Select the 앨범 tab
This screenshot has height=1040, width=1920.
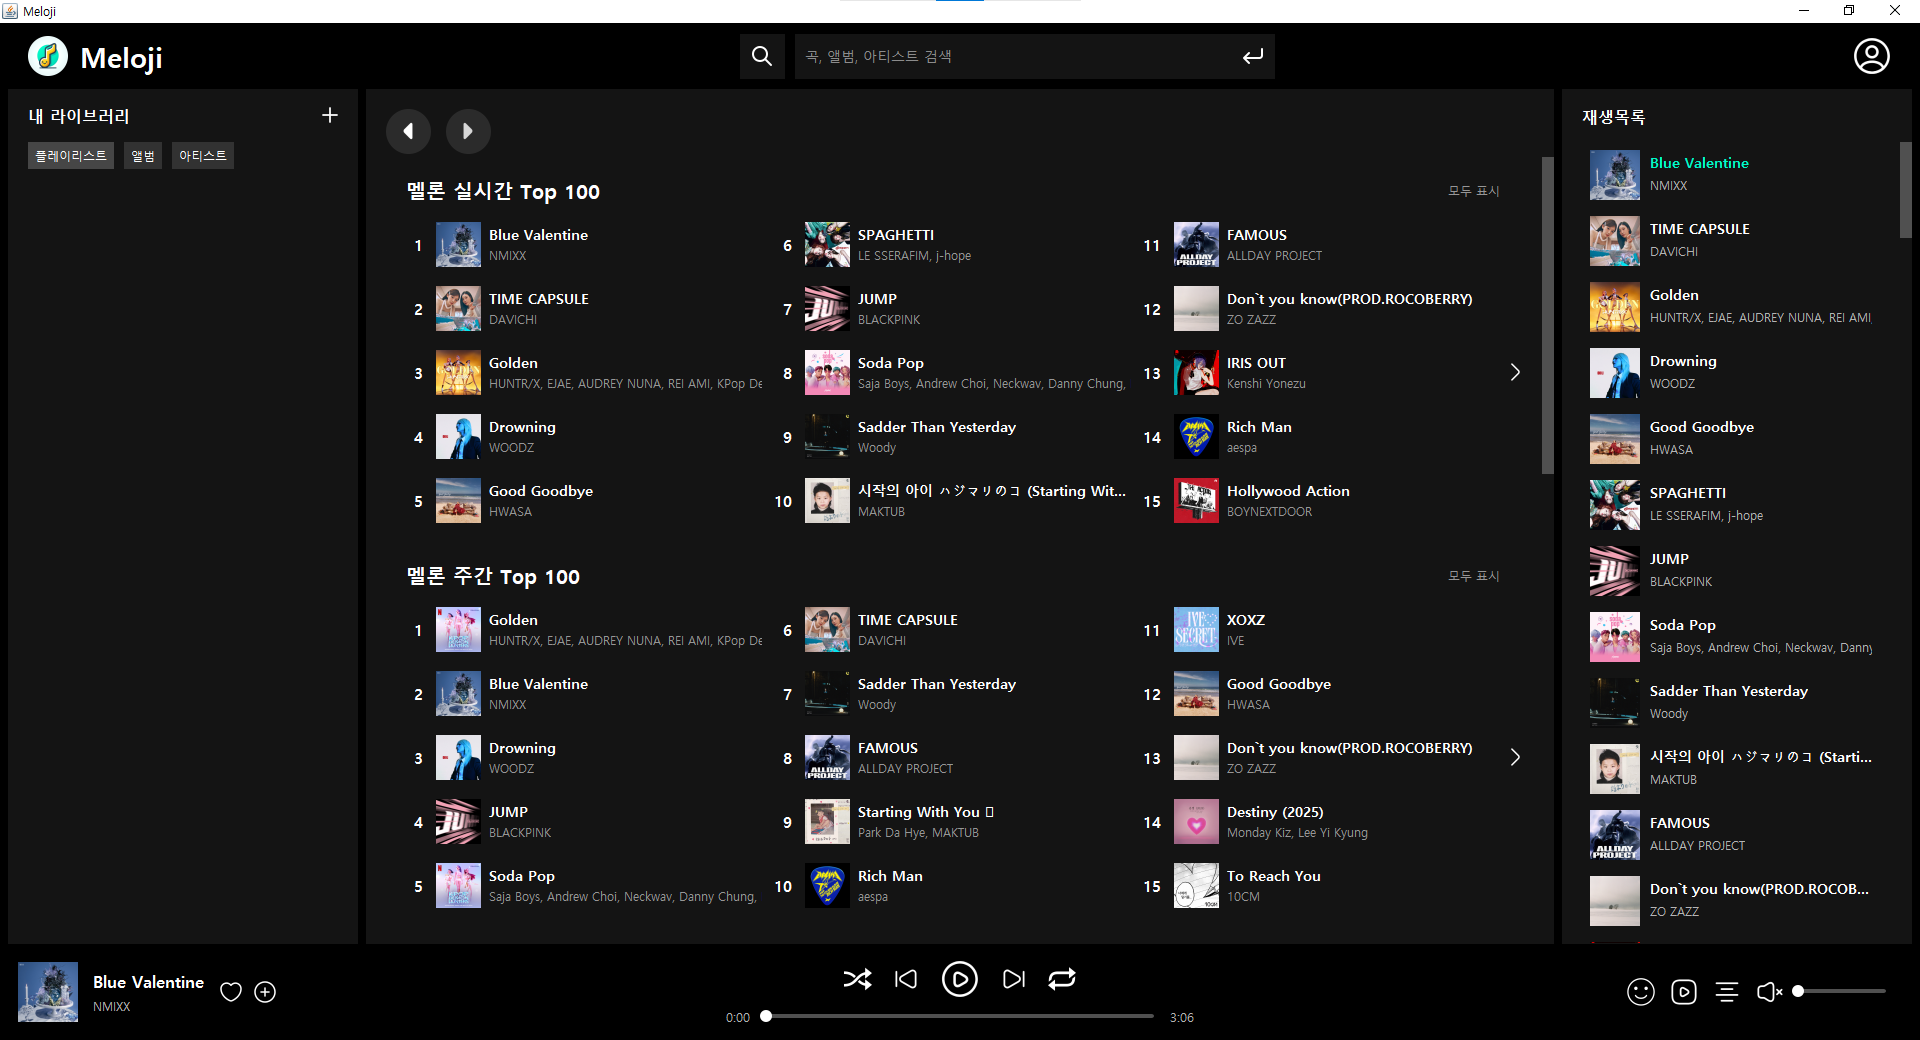click(143, 156)
